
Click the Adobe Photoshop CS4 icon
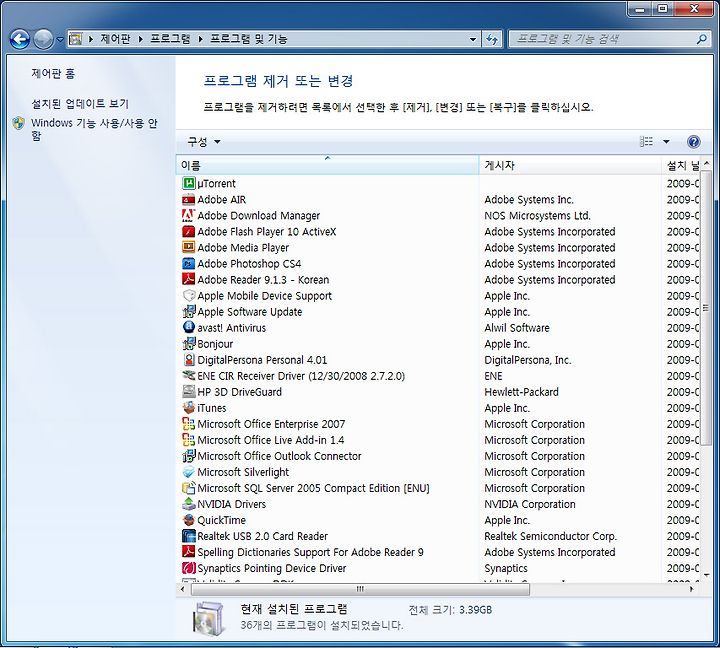pos(189,264)
